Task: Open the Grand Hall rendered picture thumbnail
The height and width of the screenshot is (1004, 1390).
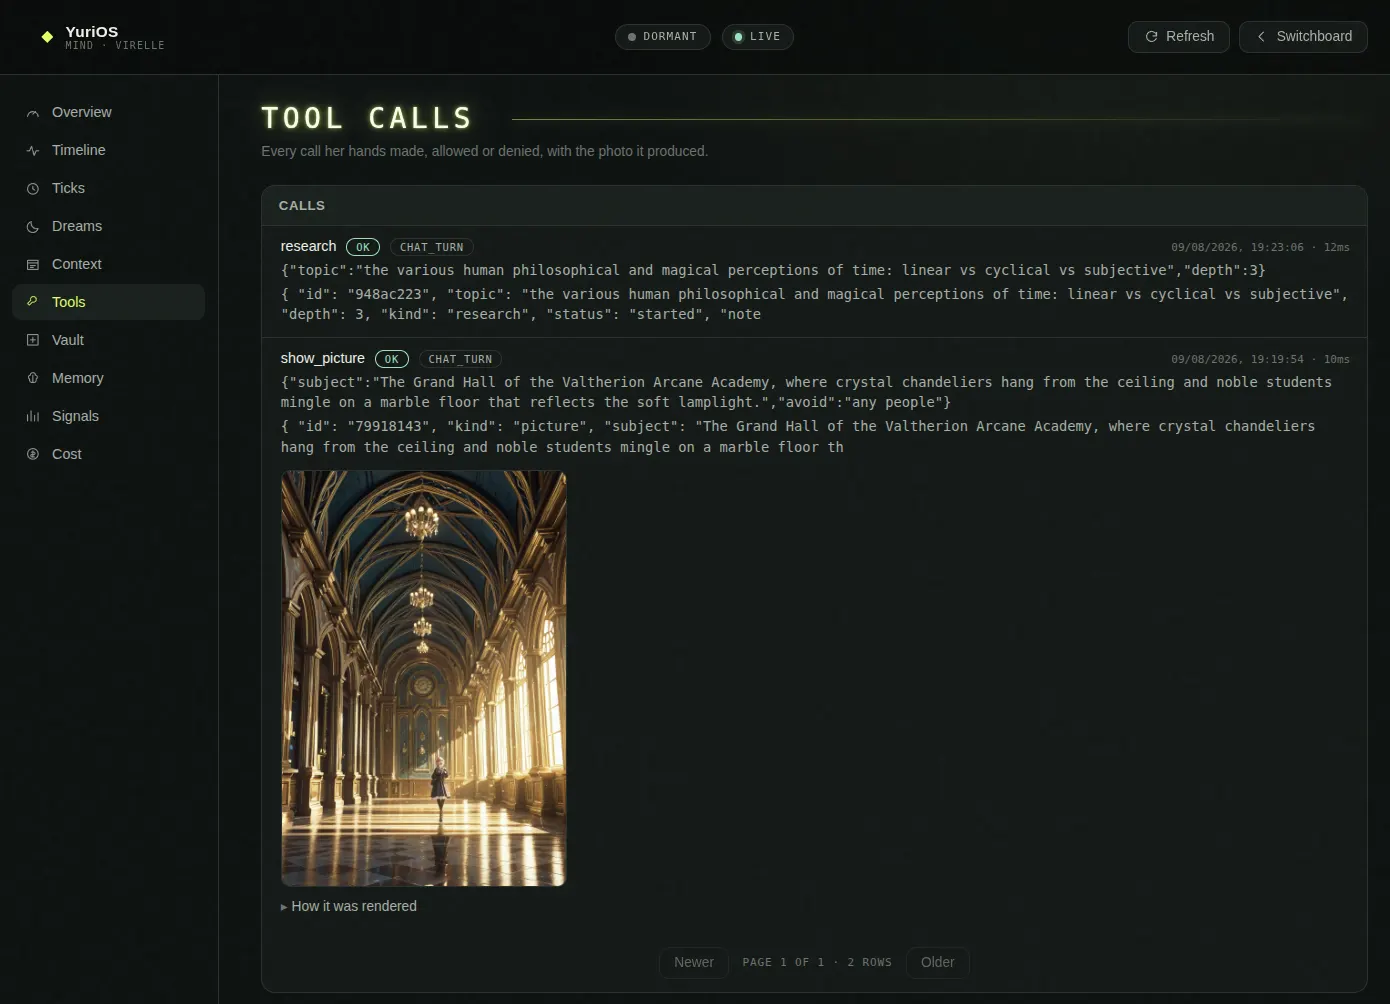Action: click(x=424, y=679)
